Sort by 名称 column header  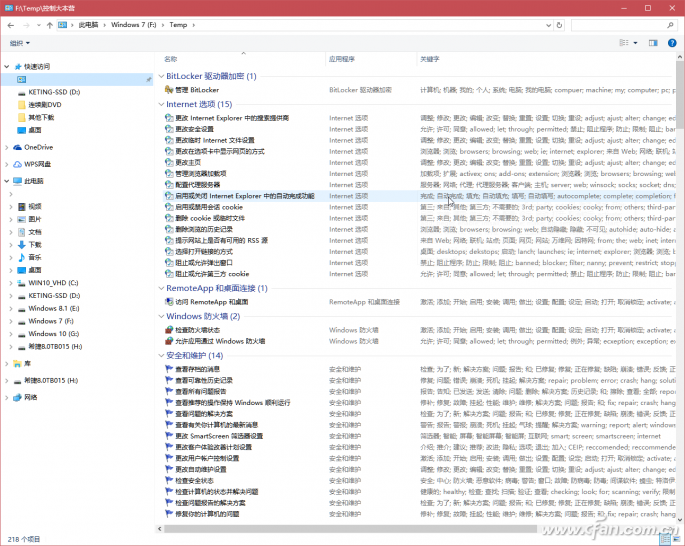coord(170,59)
